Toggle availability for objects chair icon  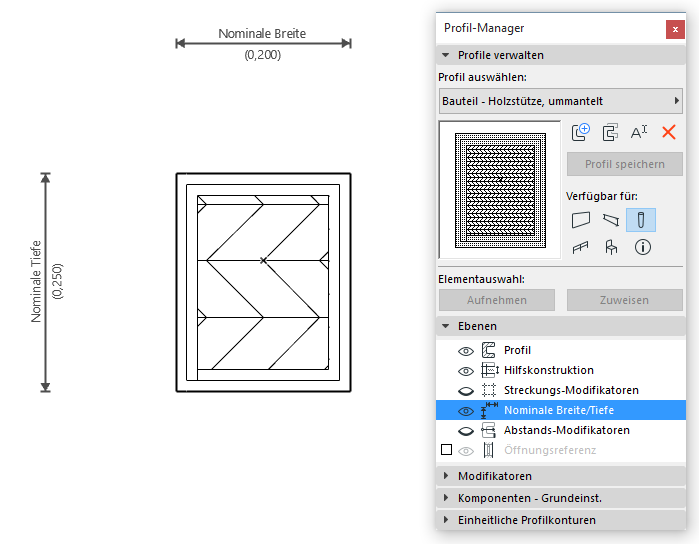[x=611, y=247]
